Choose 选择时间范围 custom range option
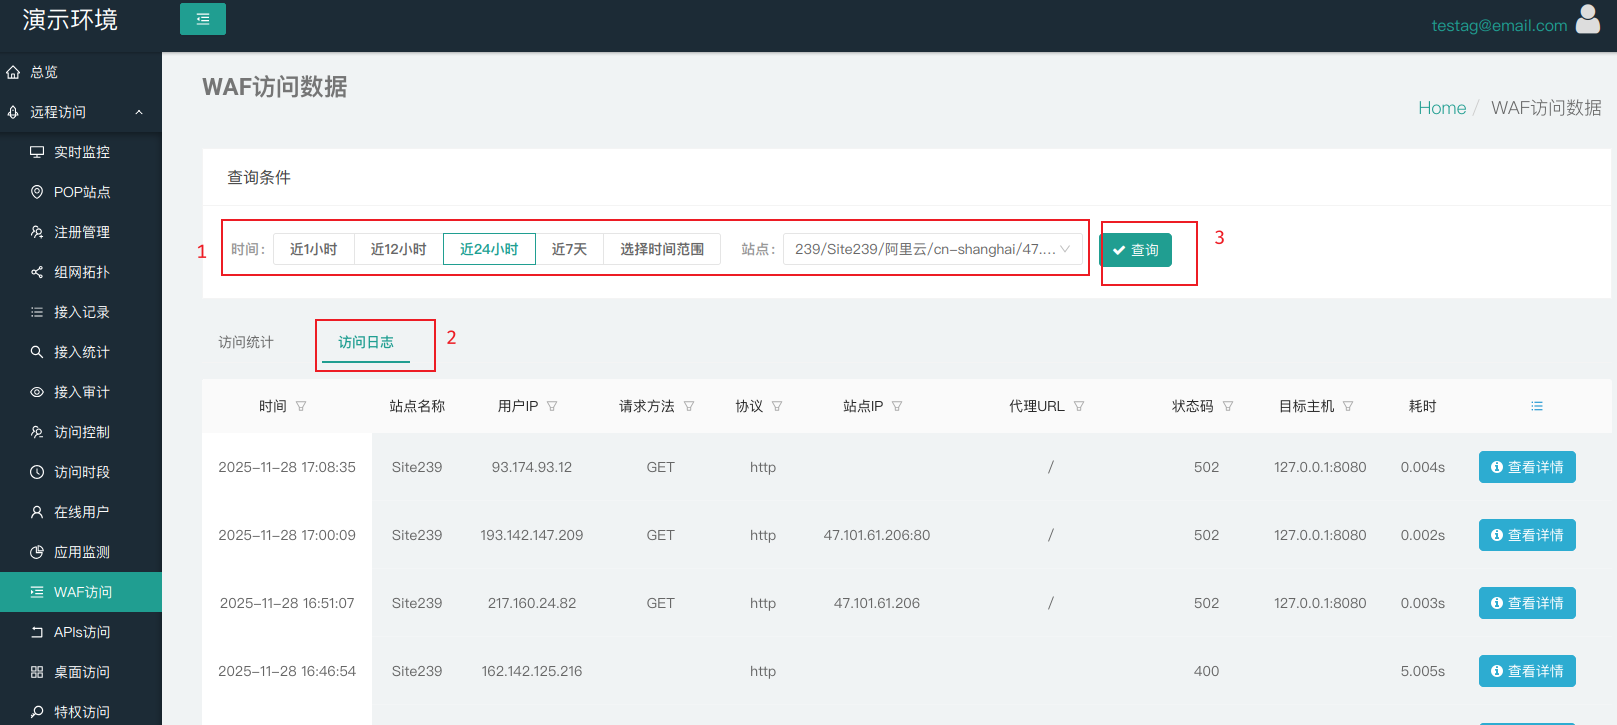The image size is (1617, 725). pyautogui.click(x=662, y=249)
